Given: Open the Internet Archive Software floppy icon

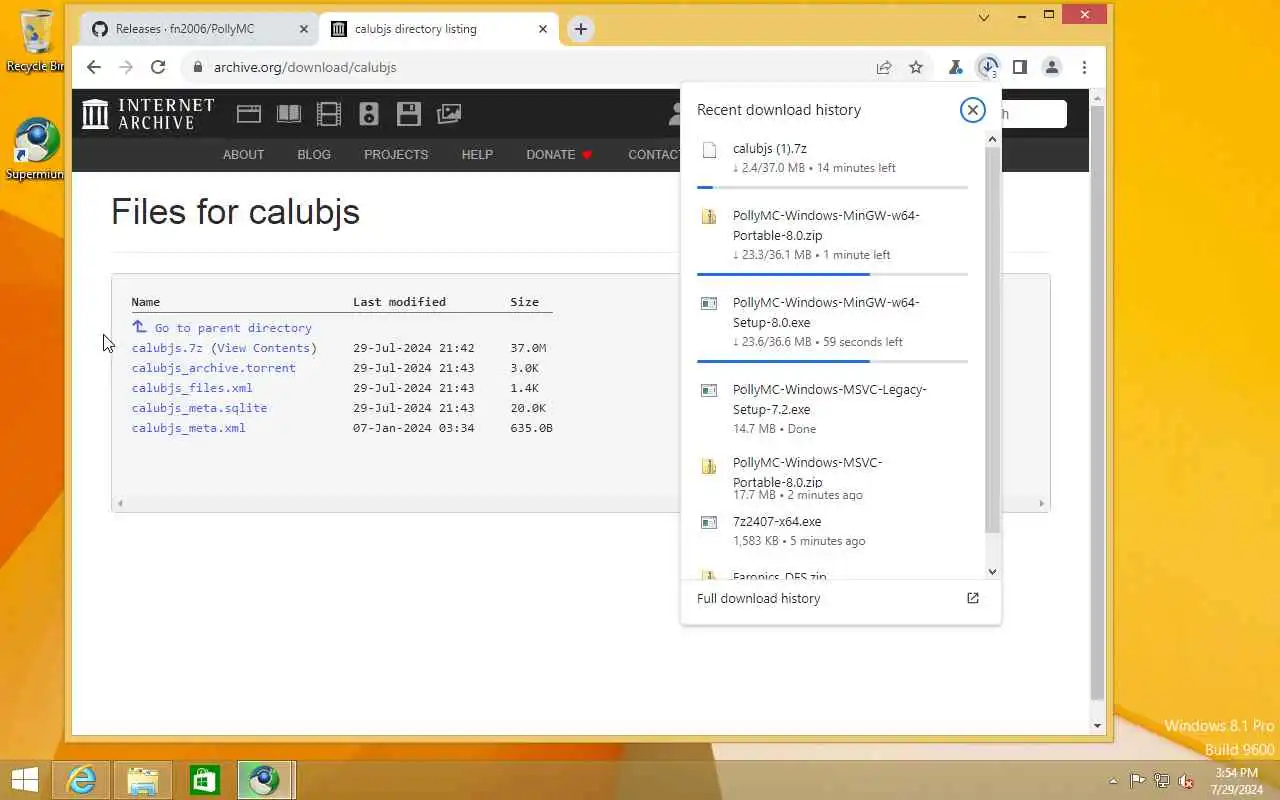Looking at the screenshot, I should coord(409,114).
